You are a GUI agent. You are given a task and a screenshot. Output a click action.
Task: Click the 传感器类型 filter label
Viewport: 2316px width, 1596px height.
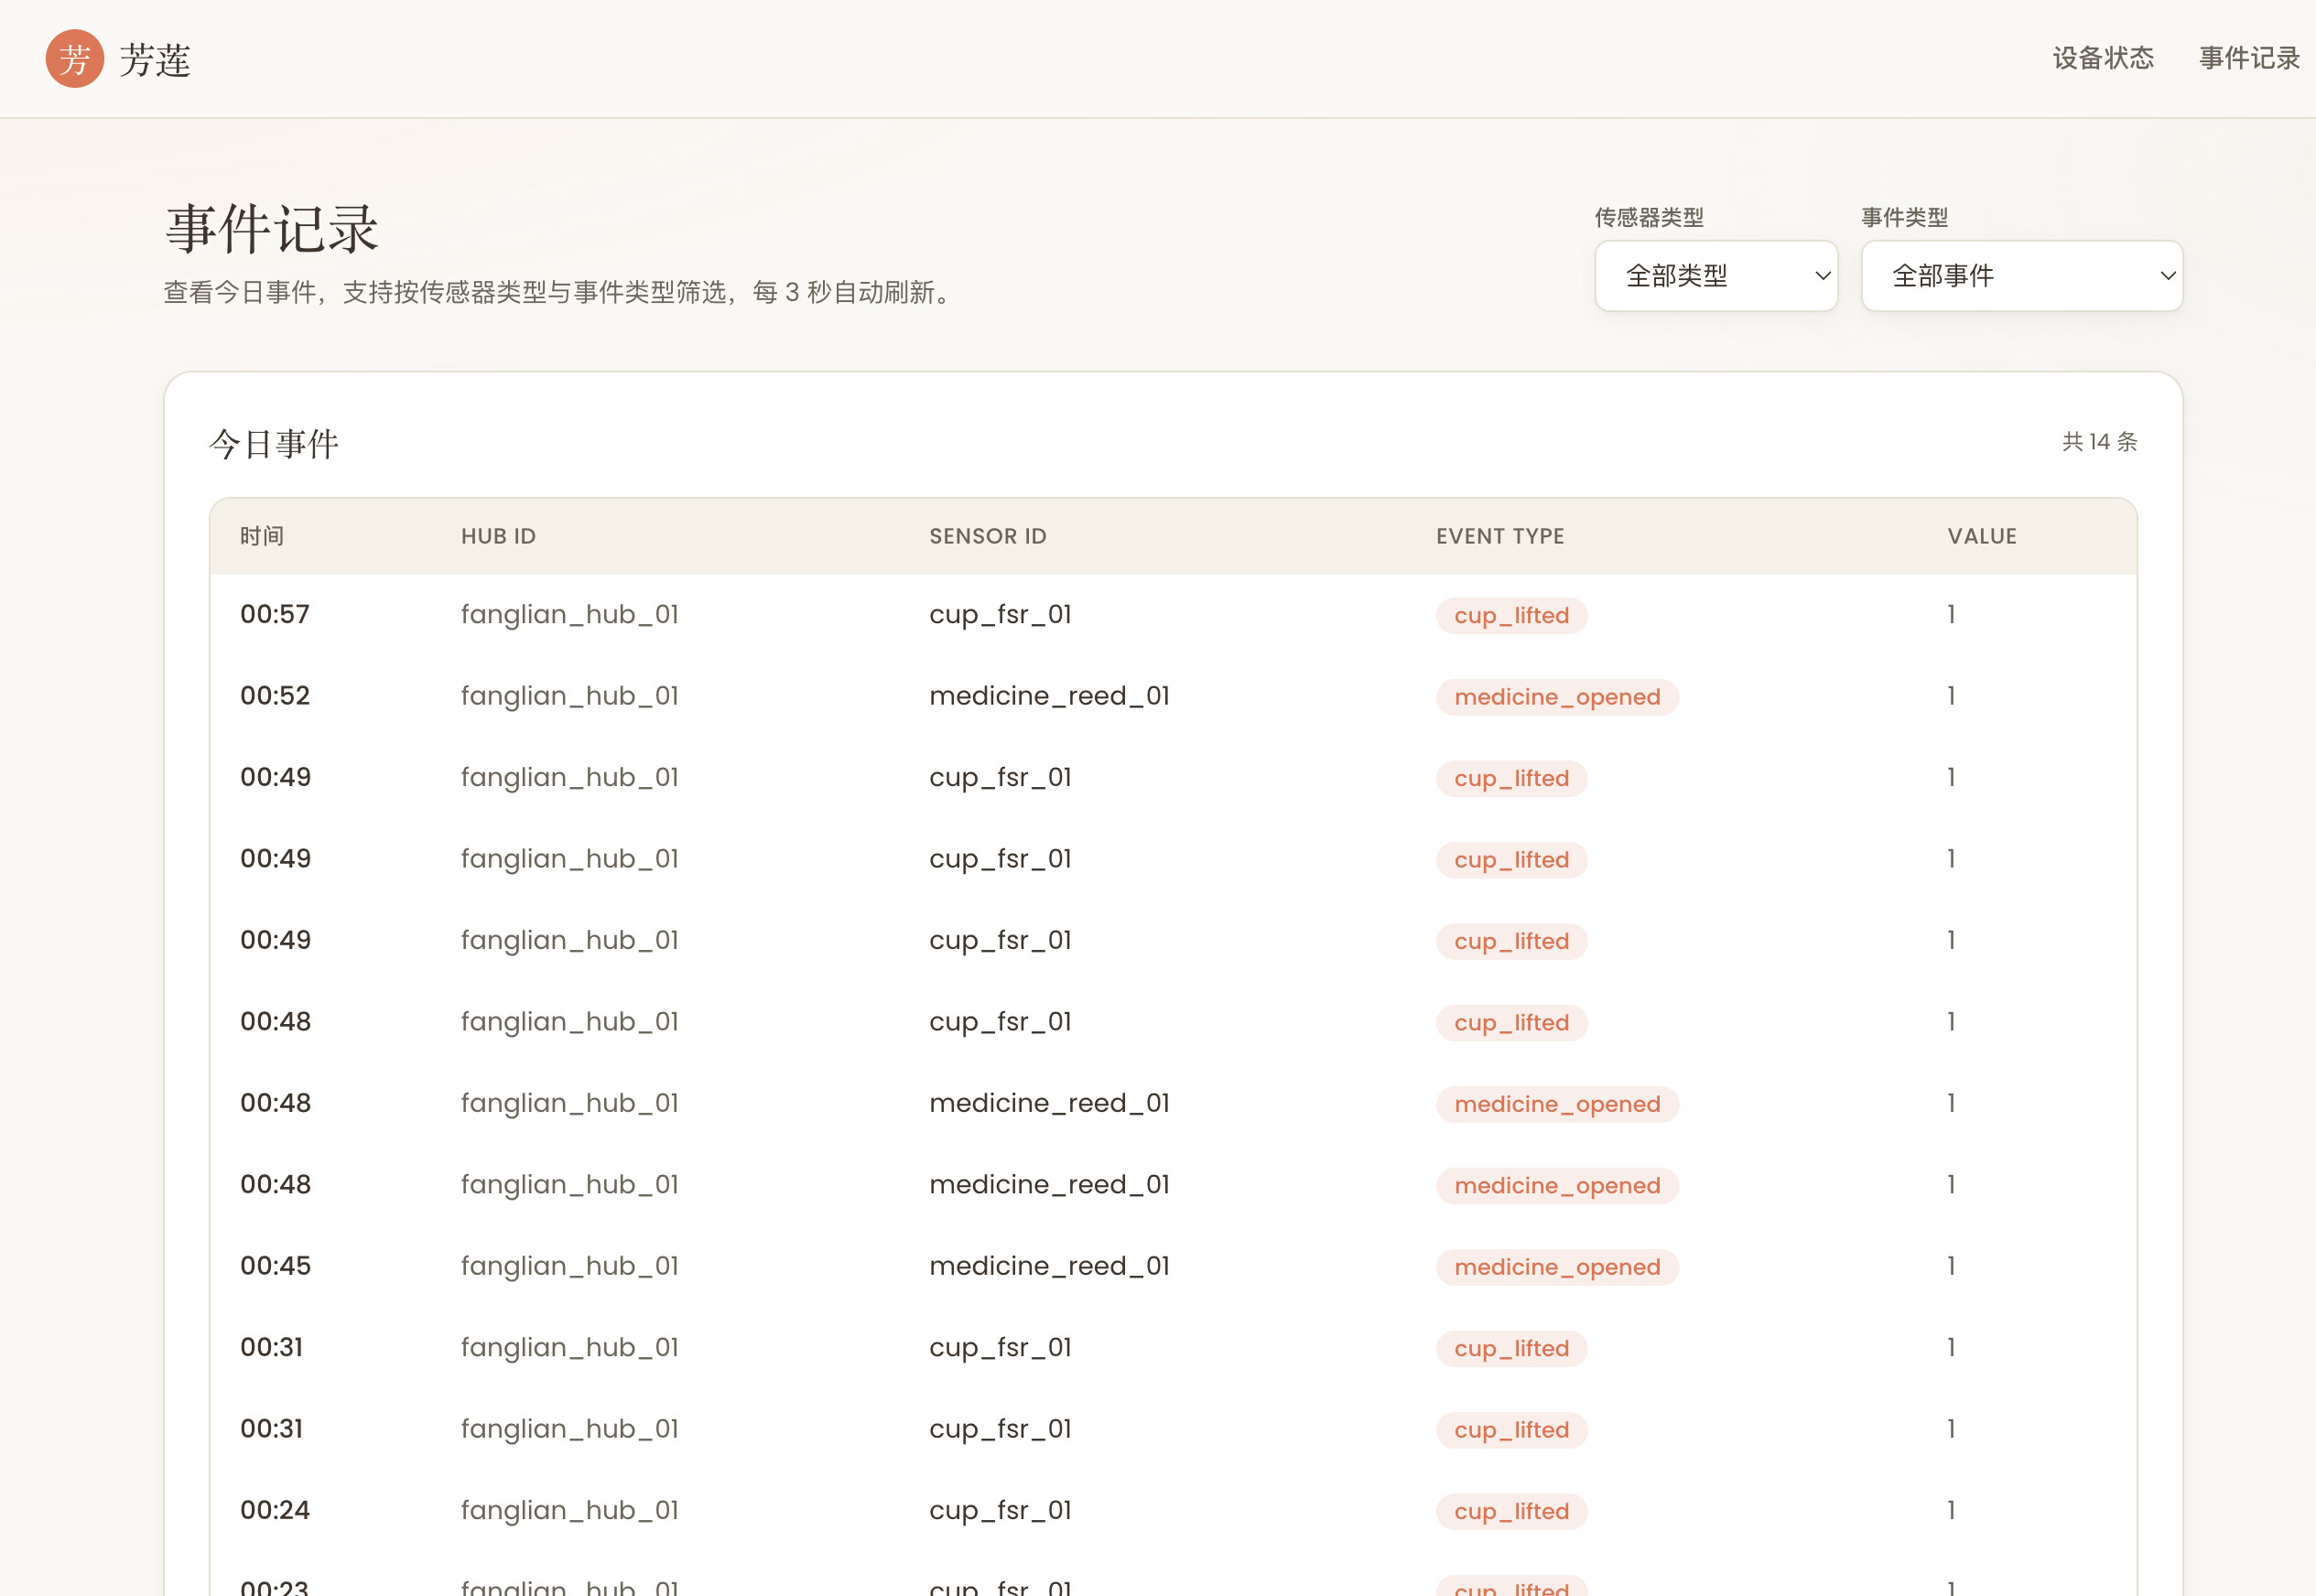click(x=1649, y=217)
